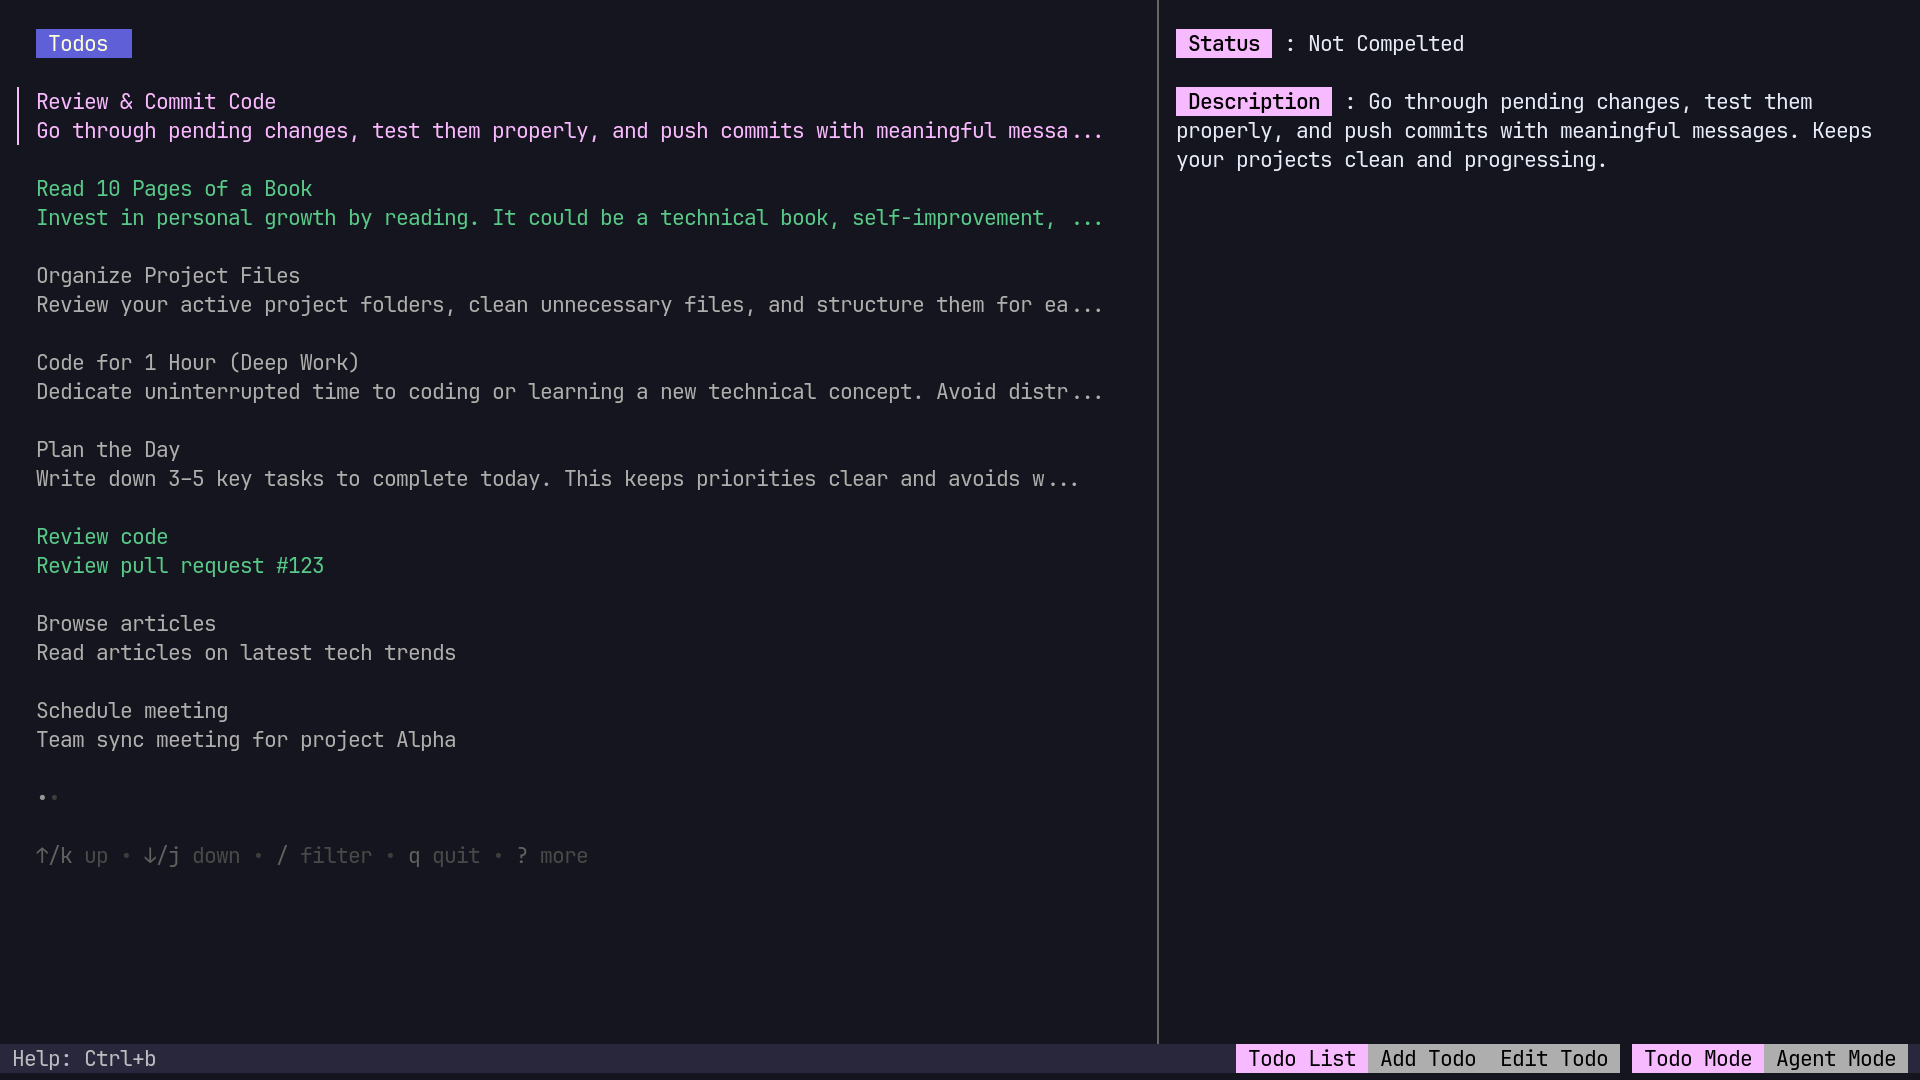Select the Review code todo item
This screenshot has height=1080, width=1920.
102,537
